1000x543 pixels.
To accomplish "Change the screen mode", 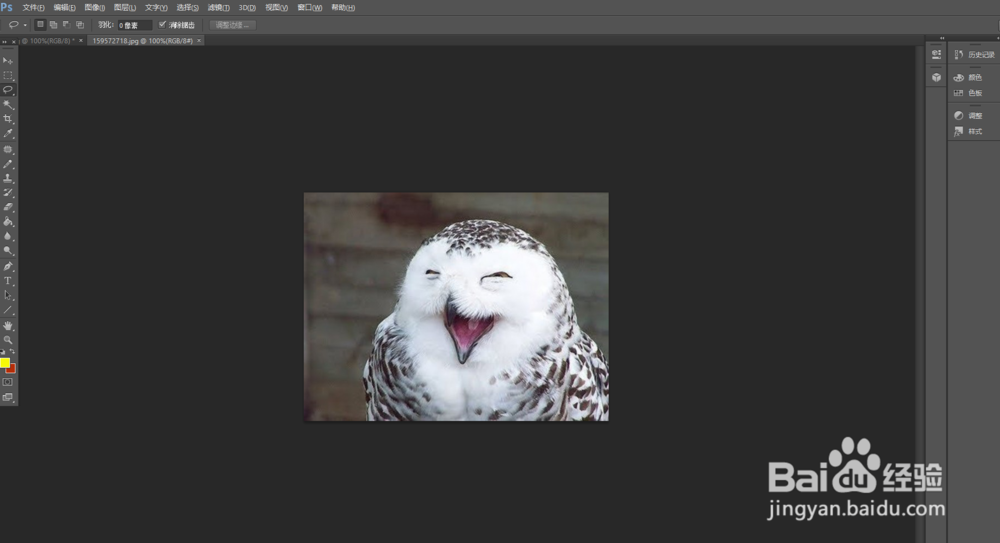I will (8, 397).
